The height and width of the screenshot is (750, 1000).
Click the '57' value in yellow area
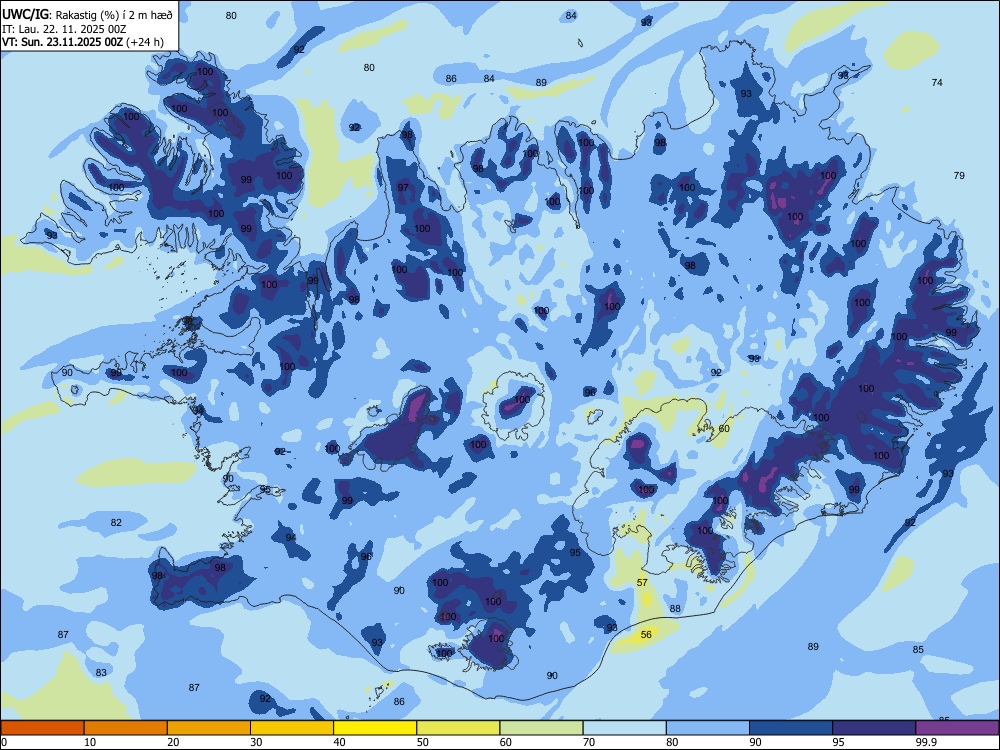pyautogui.click(x=642, y=582)
